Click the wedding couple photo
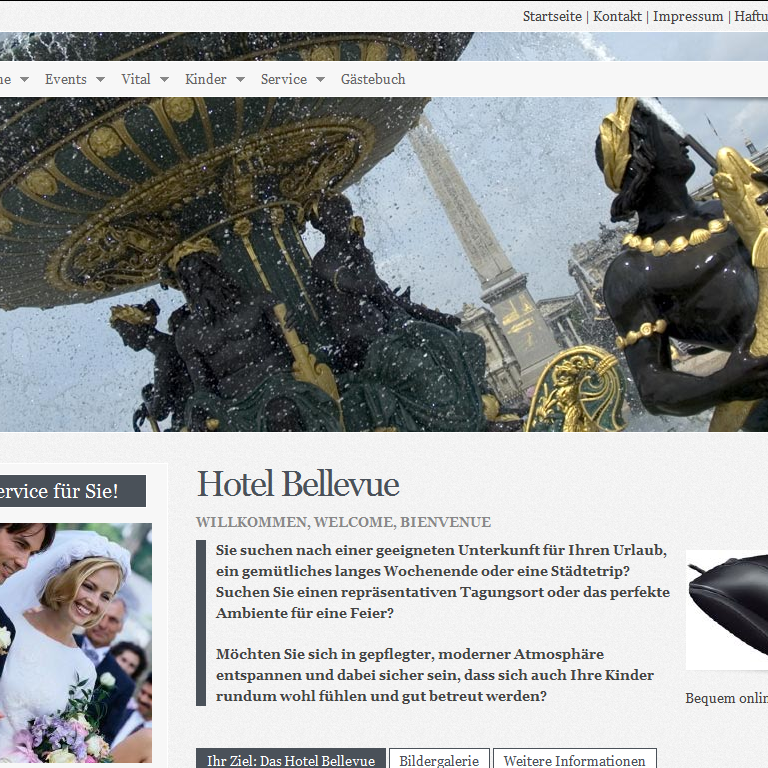This screenshot has height=768, width=768. [76, 643]
